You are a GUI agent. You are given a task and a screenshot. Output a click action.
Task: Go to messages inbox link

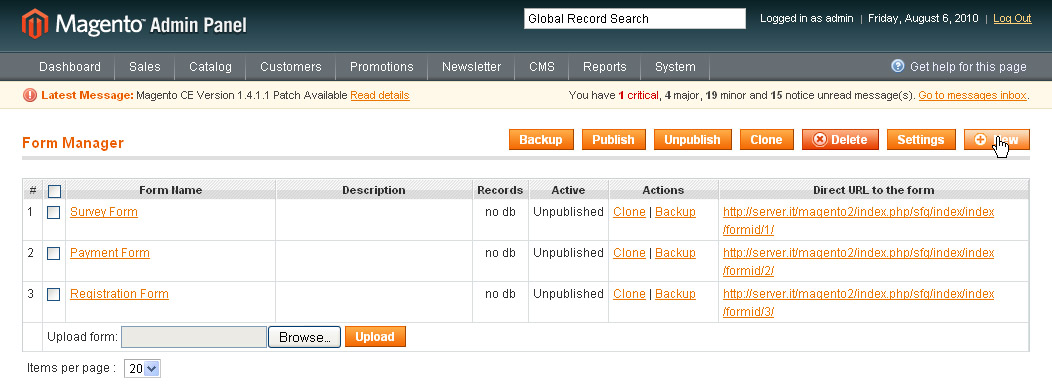(x=972, y=95)
